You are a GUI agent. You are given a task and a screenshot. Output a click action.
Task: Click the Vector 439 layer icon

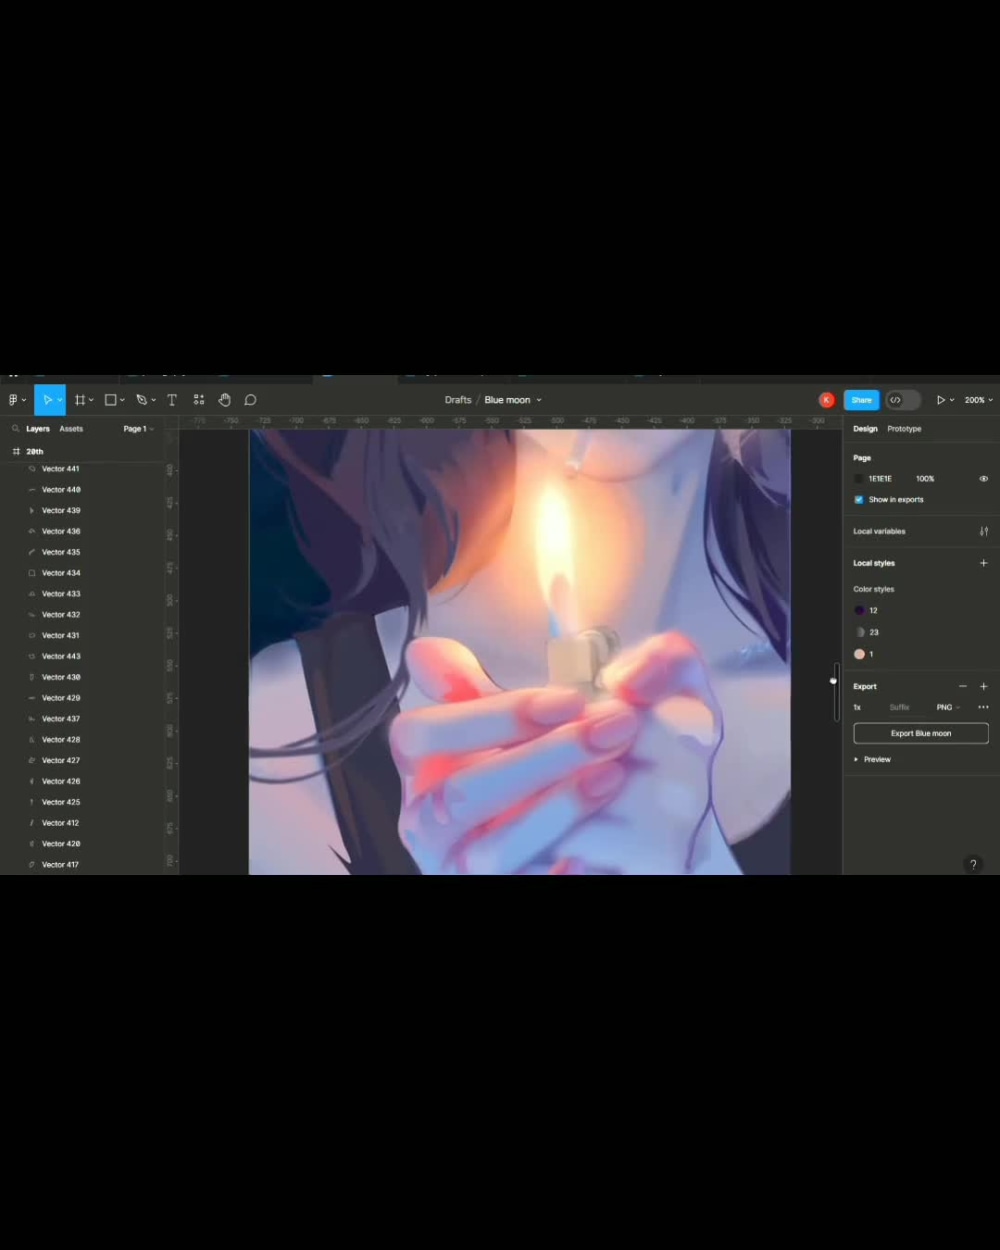pos(32,511)
